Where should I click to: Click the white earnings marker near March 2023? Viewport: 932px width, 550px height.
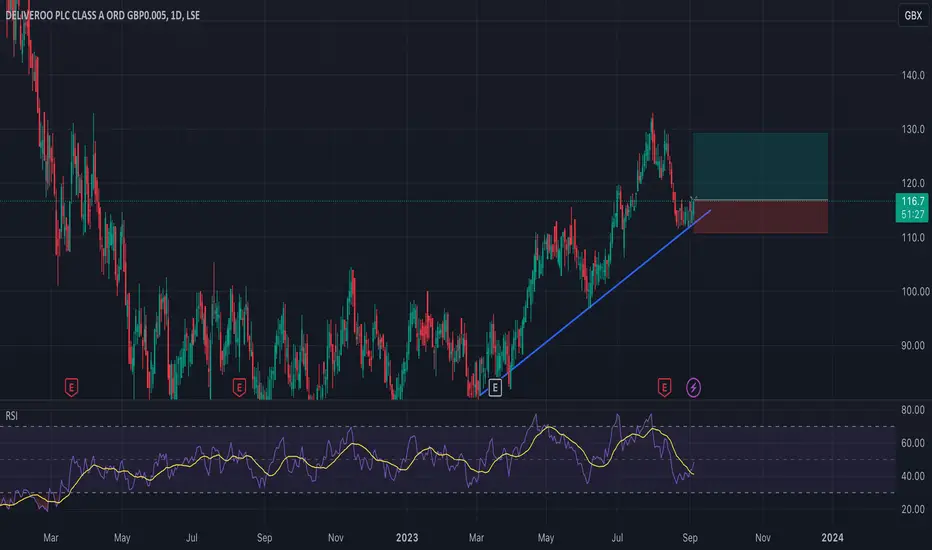[x=495, y=388]
